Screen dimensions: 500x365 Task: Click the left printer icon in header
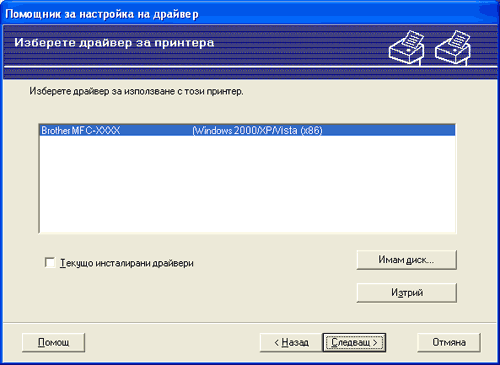pyautogui.click(x=407, y=47)
